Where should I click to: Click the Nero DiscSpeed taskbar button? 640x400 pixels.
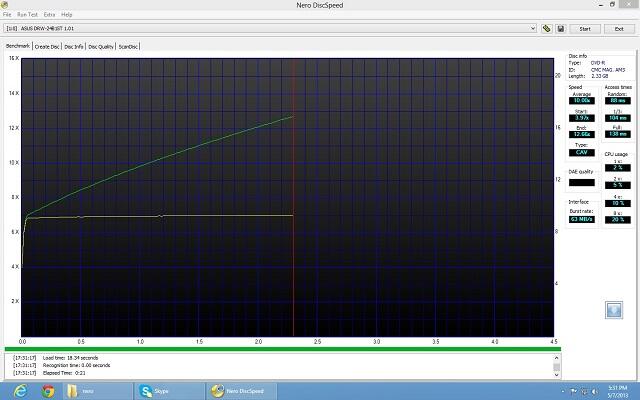(x=241, y=391)
